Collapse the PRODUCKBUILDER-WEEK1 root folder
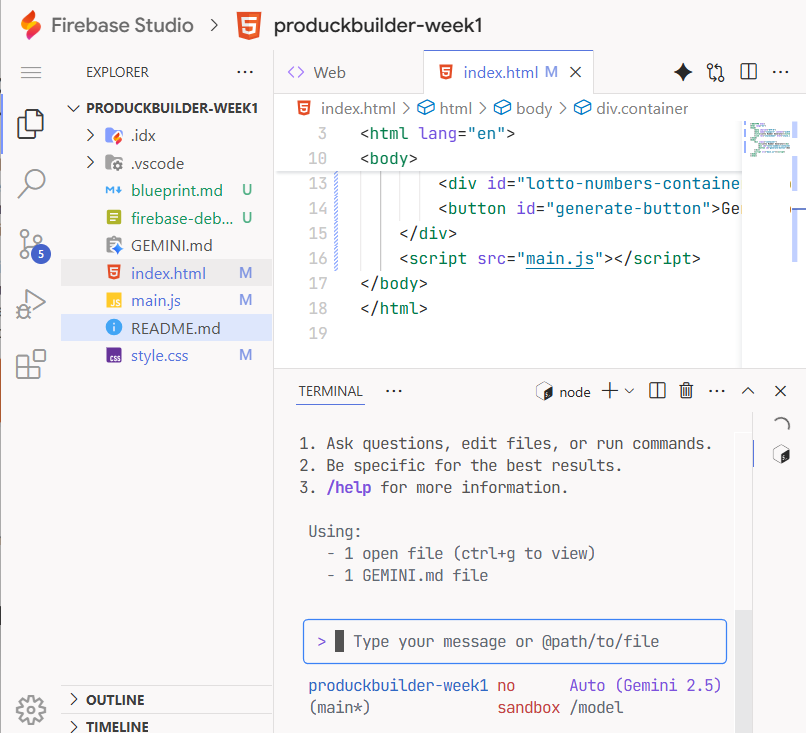Viewport: 806px width, 733px height. coord(74,108)
